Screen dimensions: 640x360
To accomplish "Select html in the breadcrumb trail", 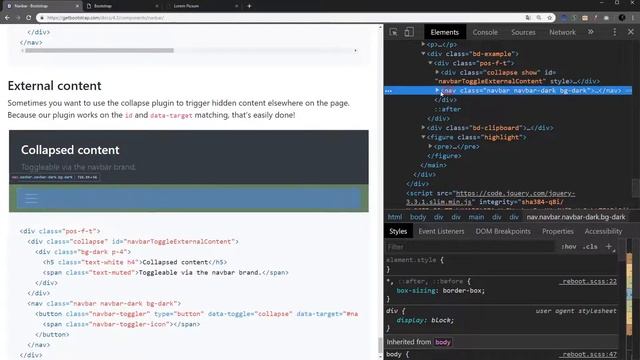I will pos(395,217).
